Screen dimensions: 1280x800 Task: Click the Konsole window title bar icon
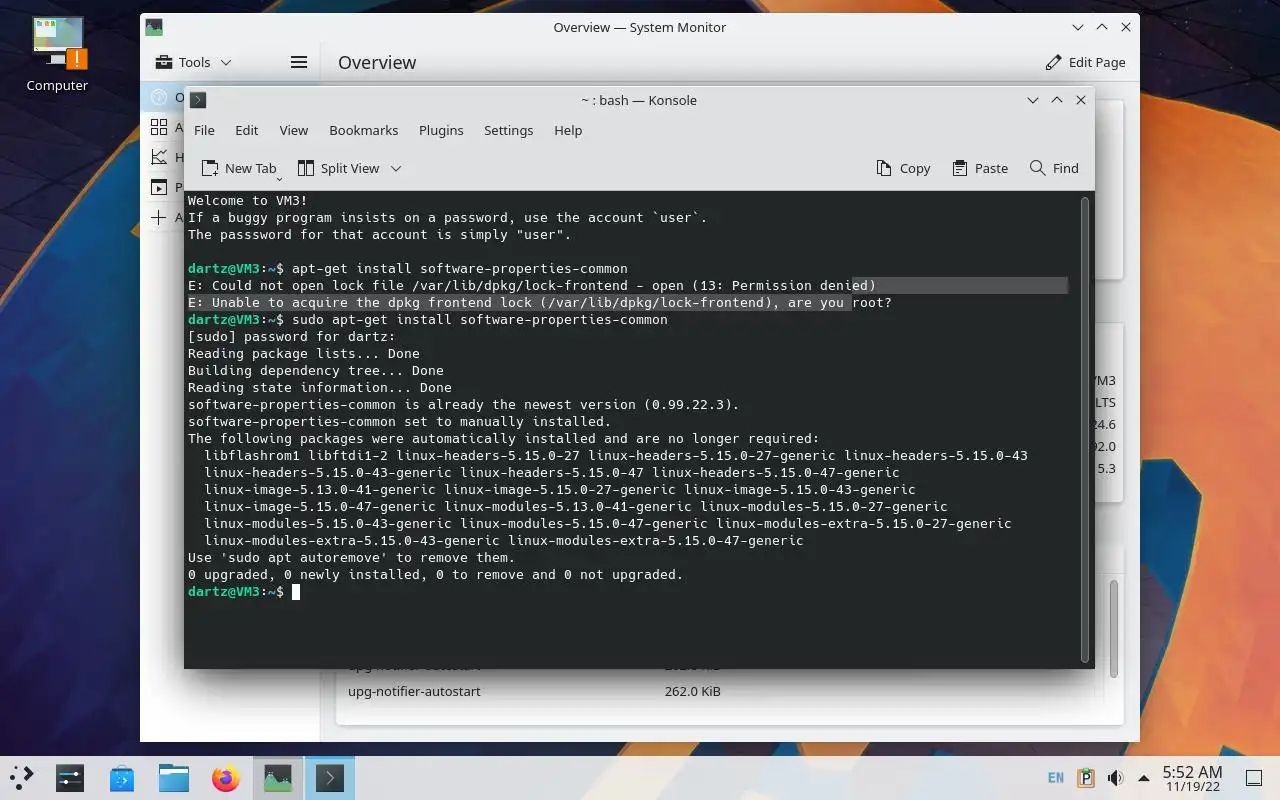click(x=198, y=100)
